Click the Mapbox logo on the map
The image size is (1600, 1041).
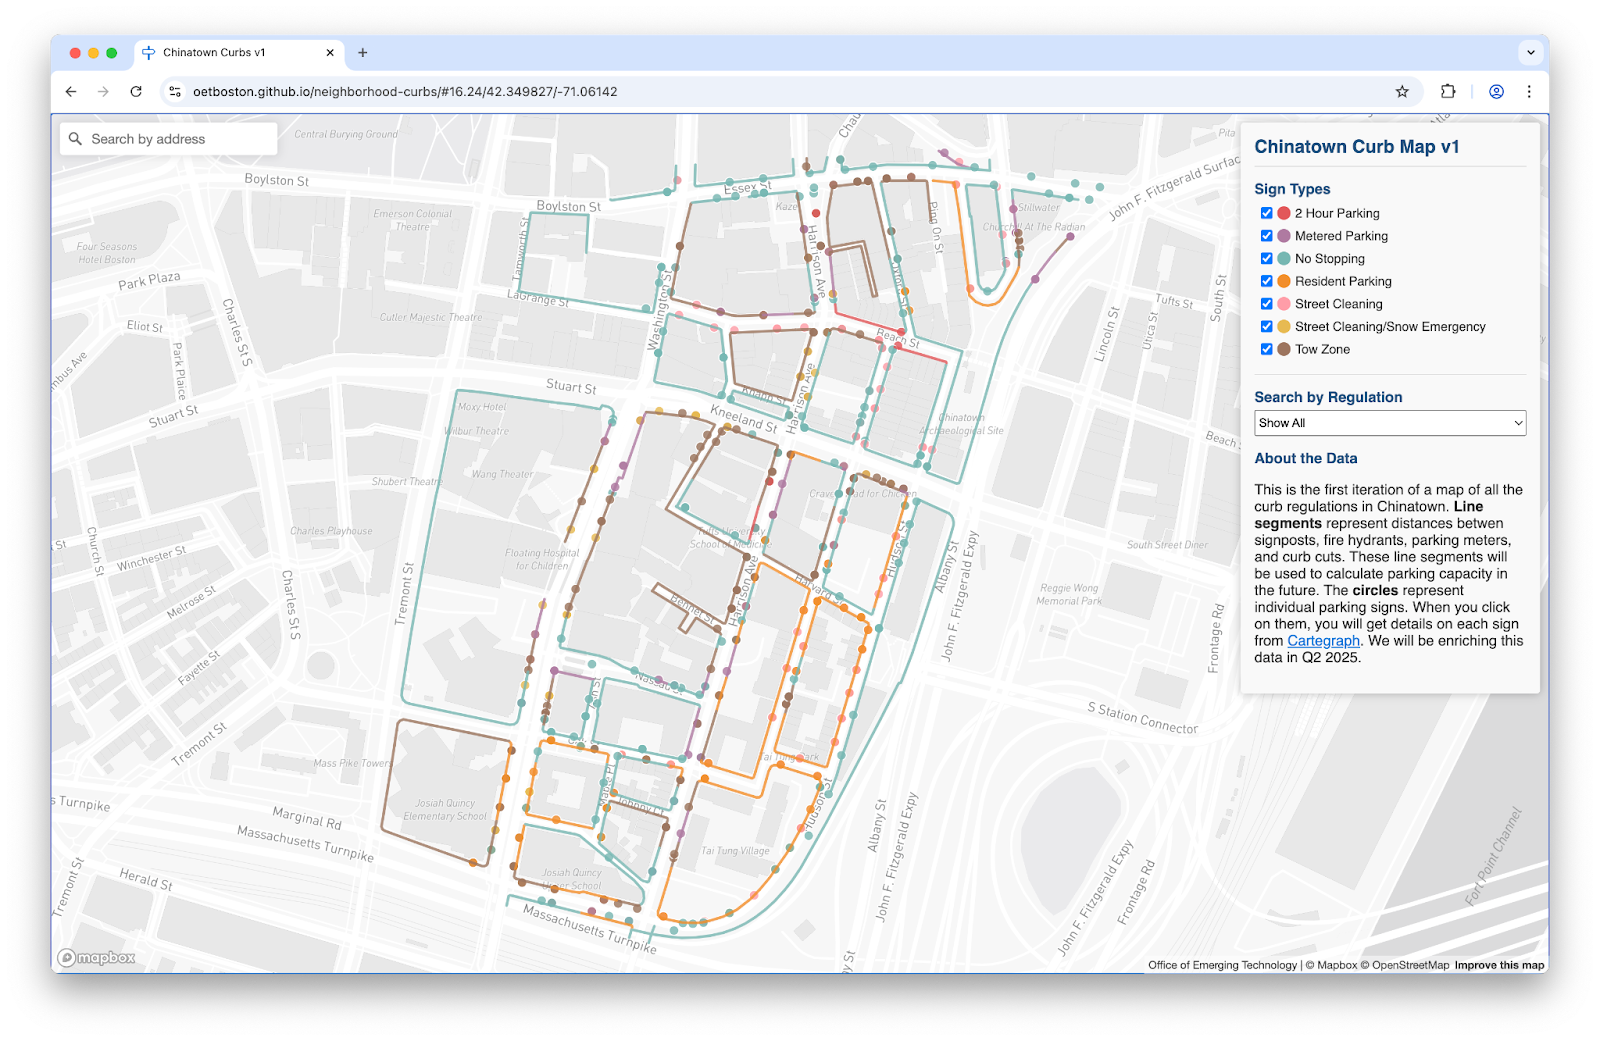98,957
